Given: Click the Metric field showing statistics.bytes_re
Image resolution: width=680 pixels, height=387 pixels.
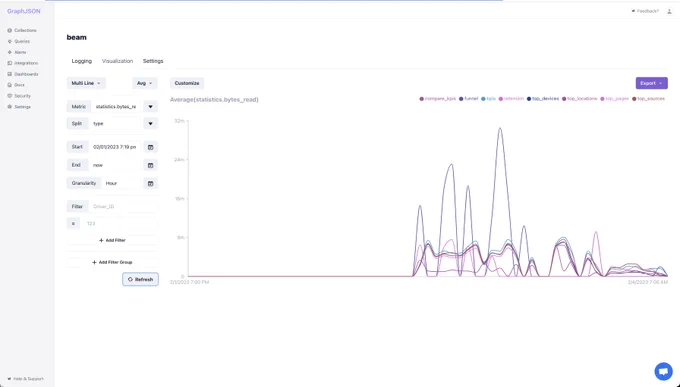Looking at the screenshot, I should (117, 107).
